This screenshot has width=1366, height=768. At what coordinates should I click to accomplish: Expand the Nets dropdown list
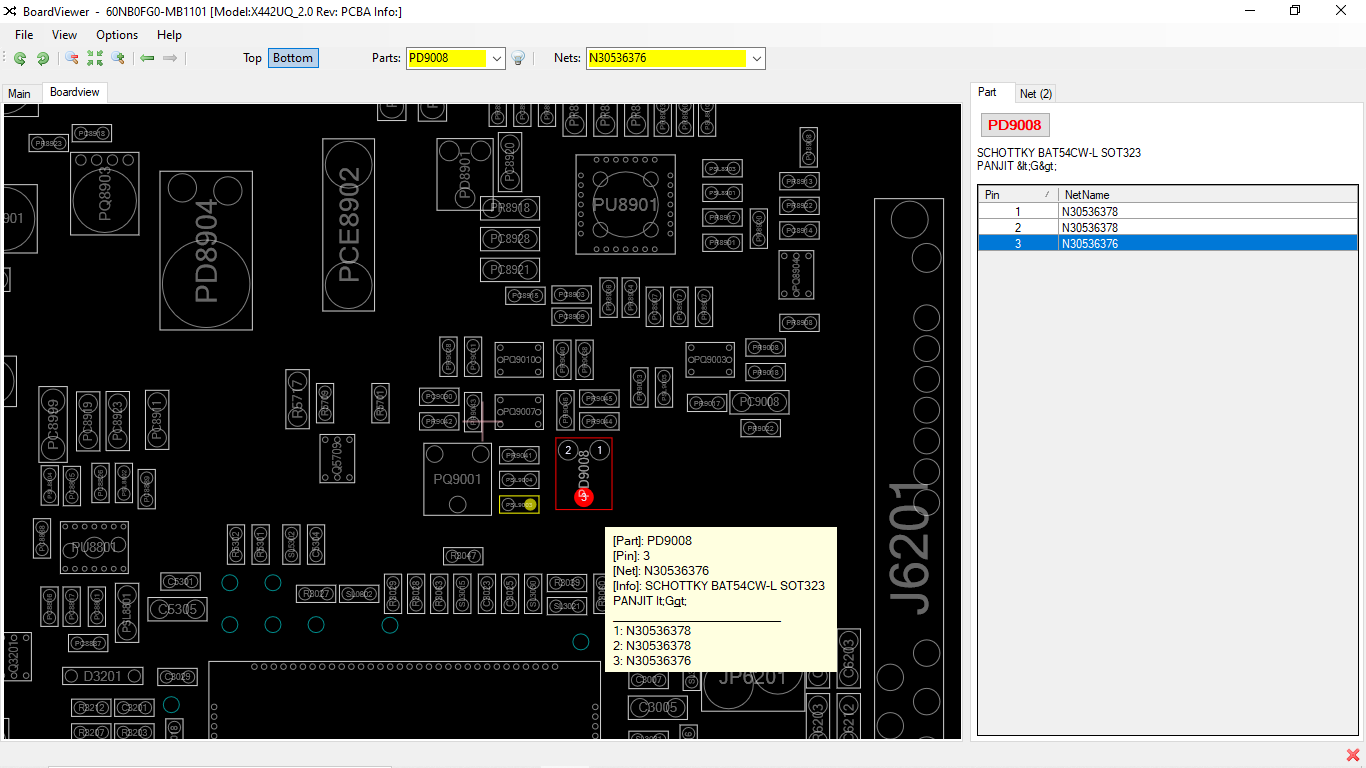point(757,58)
